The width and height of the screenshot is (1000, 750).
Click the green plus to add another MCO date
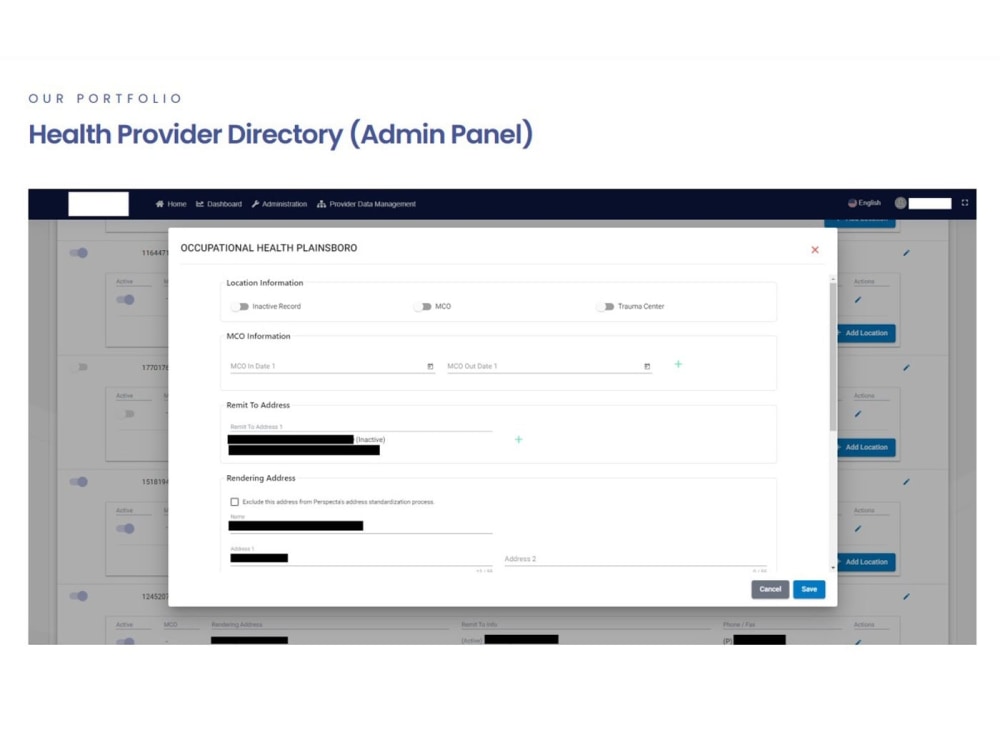click(x=679, y=365)
